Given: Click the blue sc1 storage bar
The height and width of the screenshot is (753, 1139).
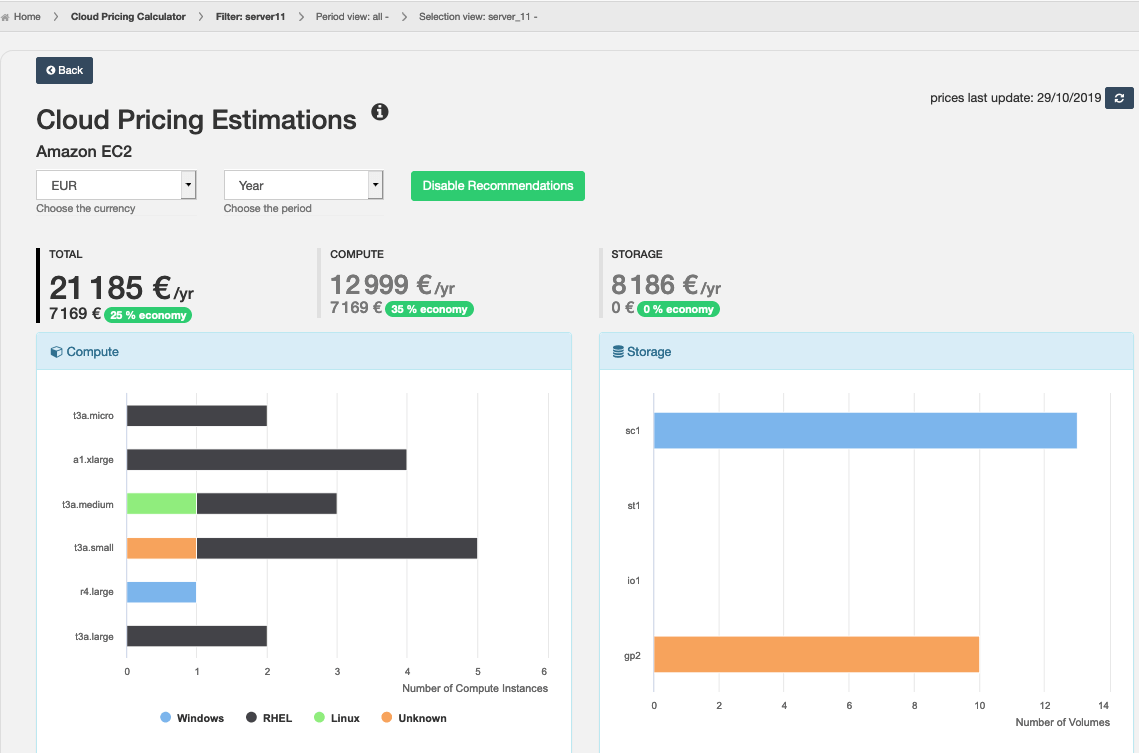Looking at the screenshot, I should pyautogui.click(x=865, y=431).
